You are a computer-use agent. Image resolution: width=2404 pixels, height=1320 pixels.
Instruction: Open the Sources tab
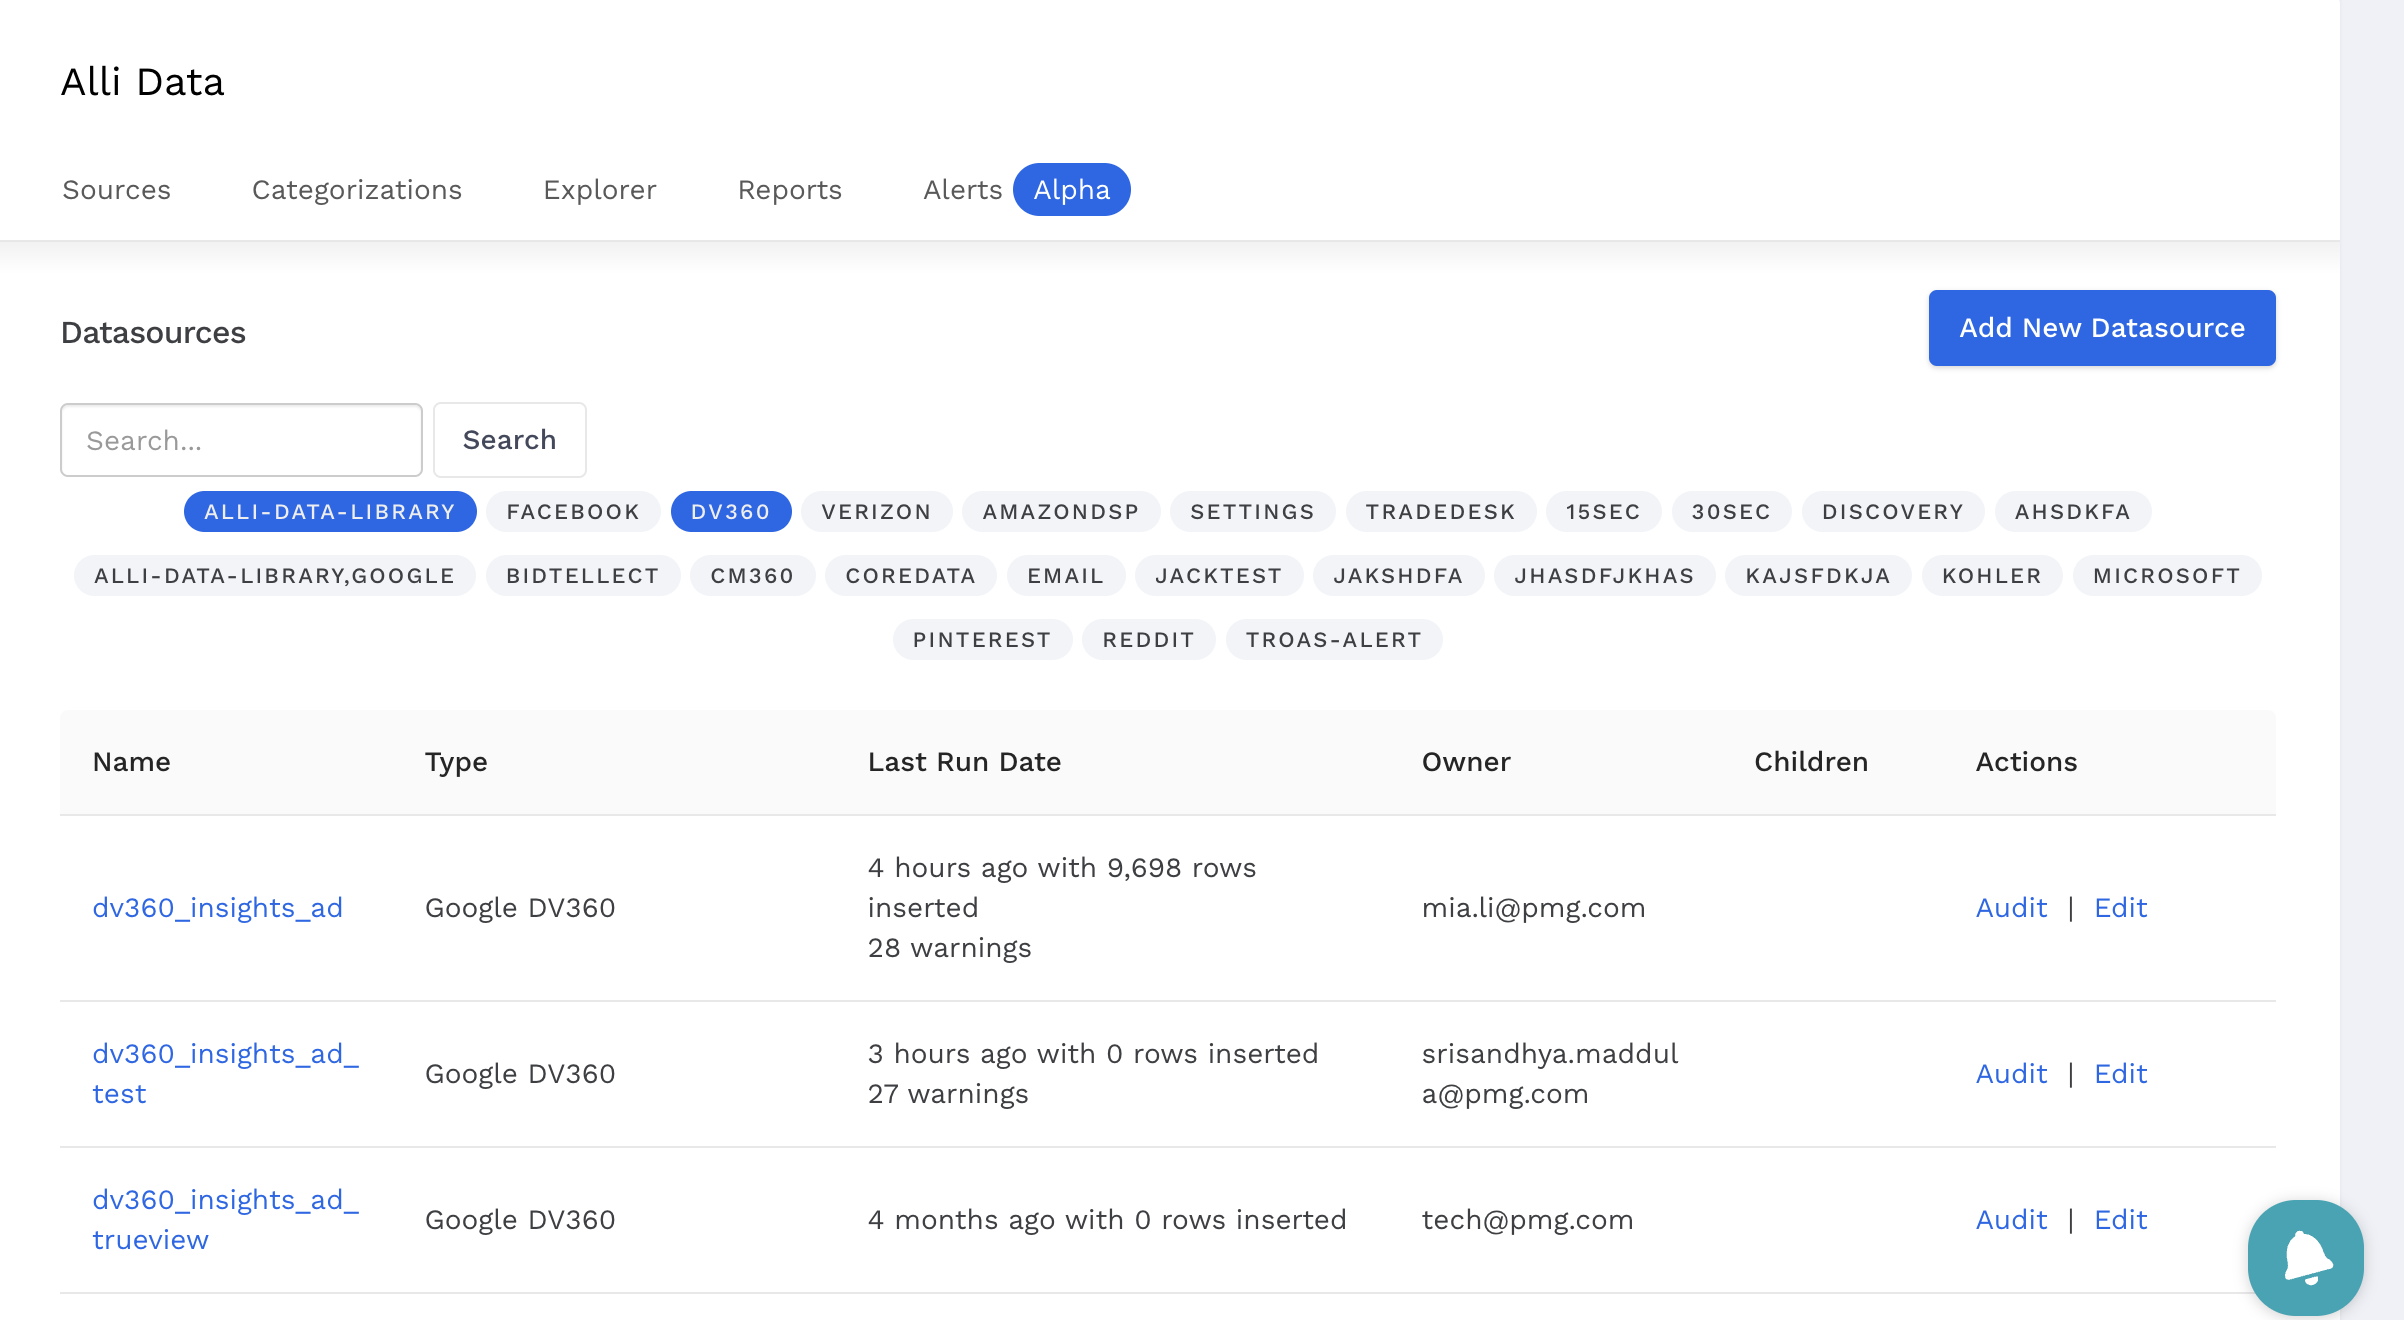pyautogui.click(x=116, y=190)
